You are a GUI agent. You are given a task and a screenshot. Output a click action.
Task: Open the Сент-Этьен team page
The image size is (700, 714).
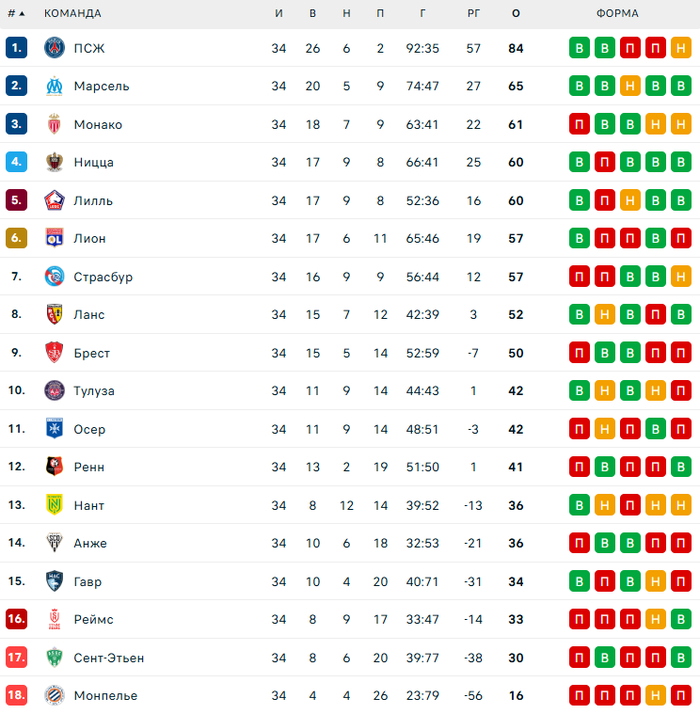108,657
